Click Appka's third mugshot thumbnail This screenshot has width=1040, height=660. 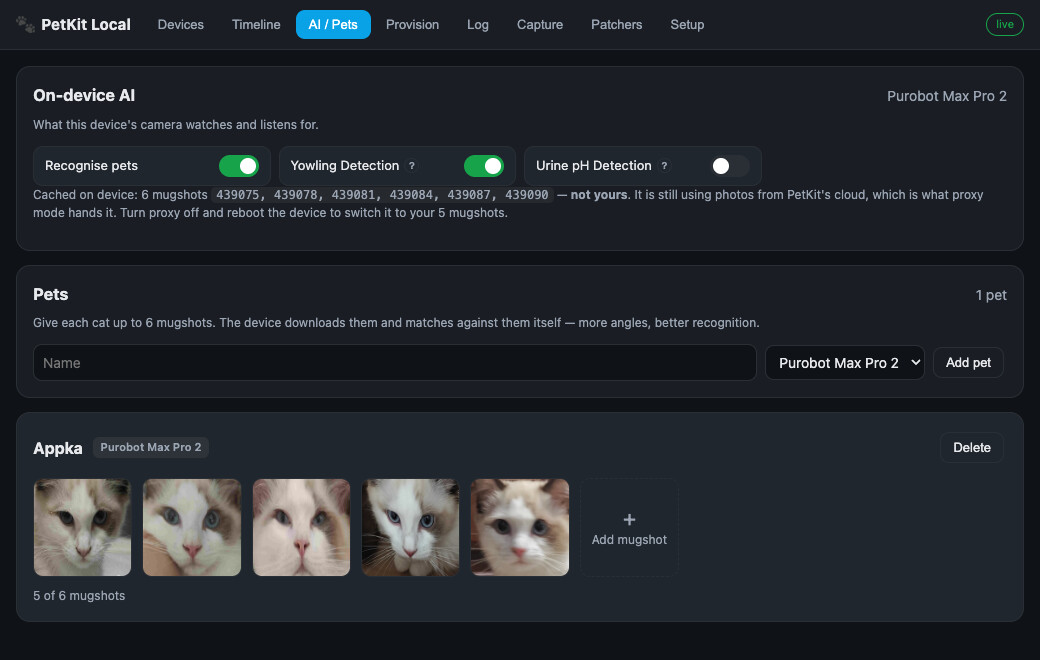click(x=301, y=527)
